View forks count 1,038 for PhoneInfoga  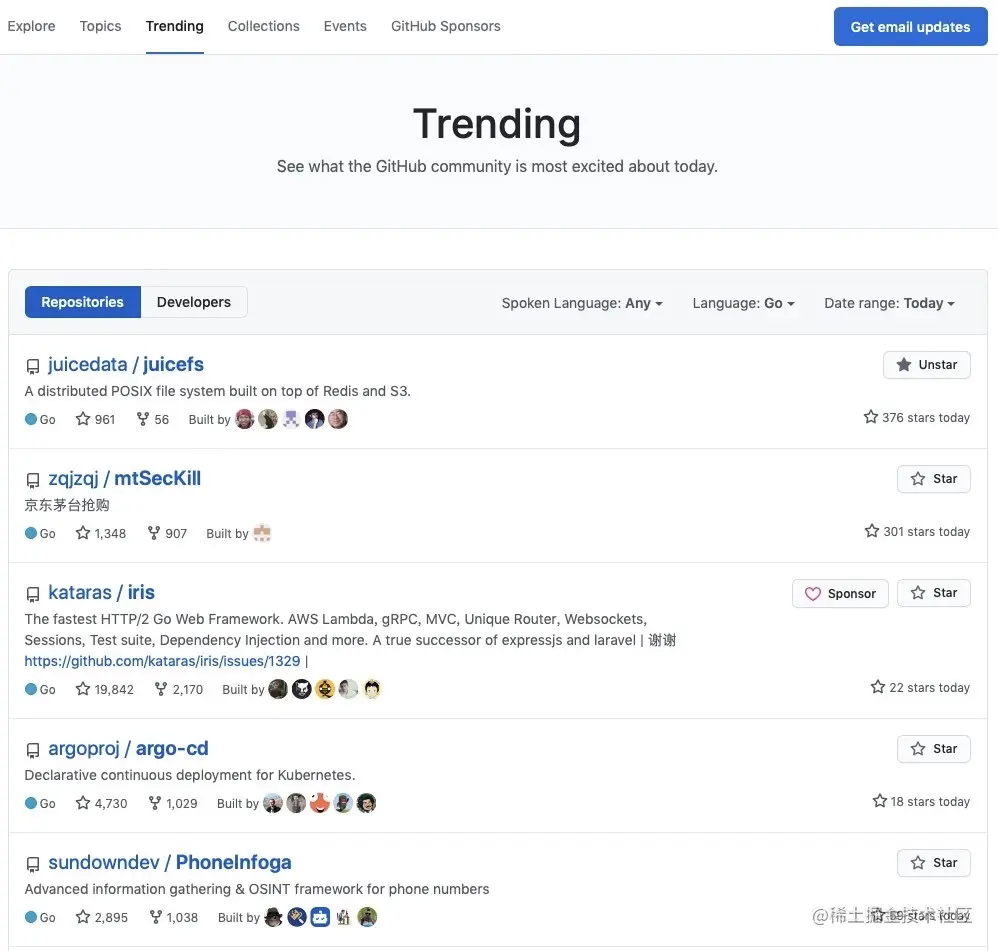[x=173, y=917]
